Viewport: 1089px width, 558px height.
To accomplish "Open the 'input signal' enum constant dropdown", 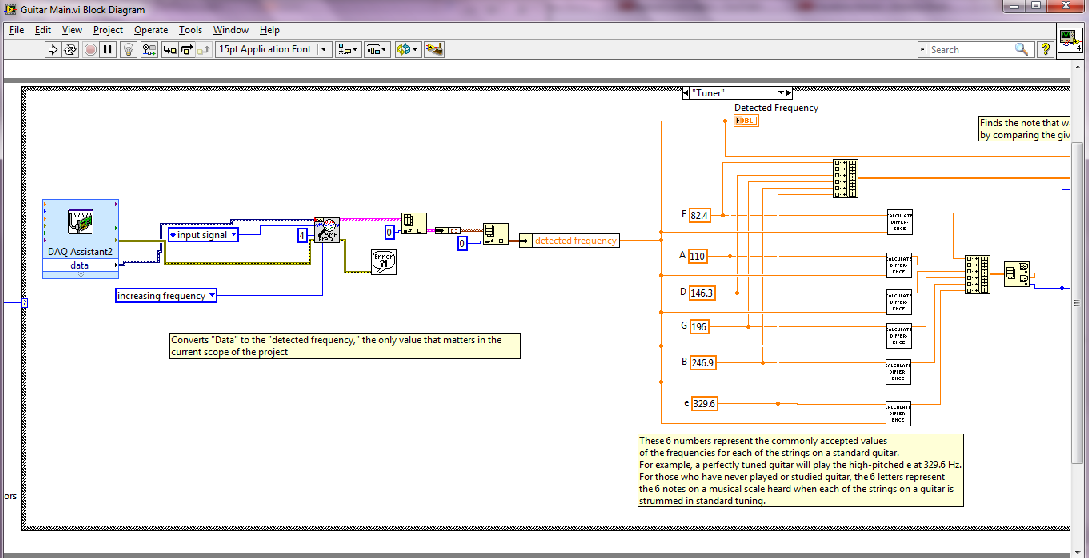I will [x=203, y=235].
